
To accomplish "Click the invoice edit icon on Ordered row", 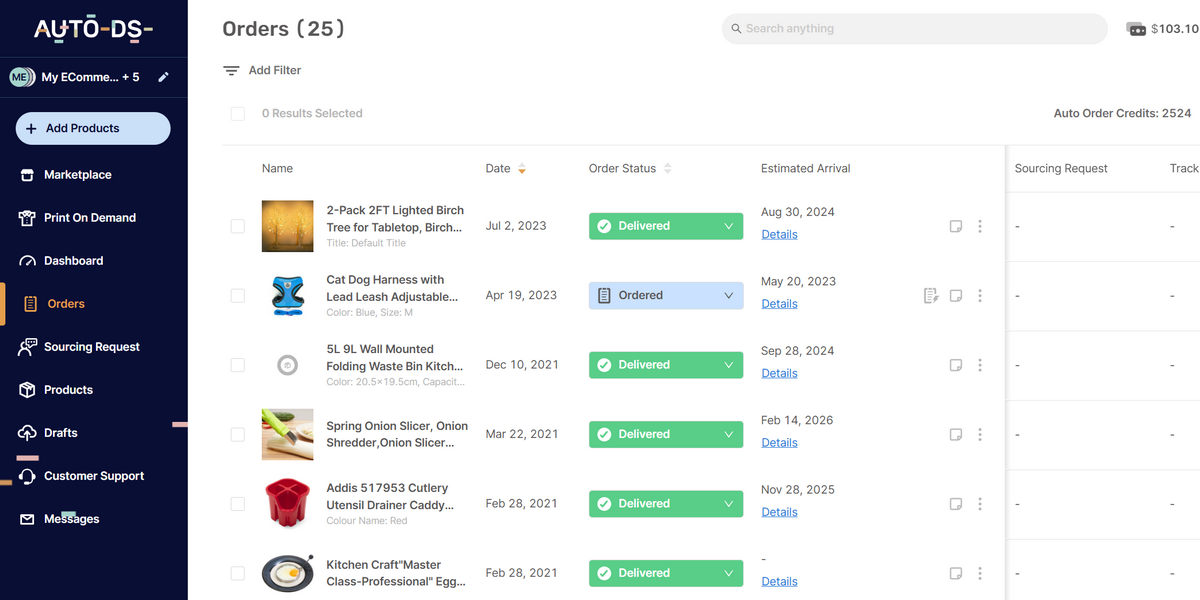I will 931,296.
